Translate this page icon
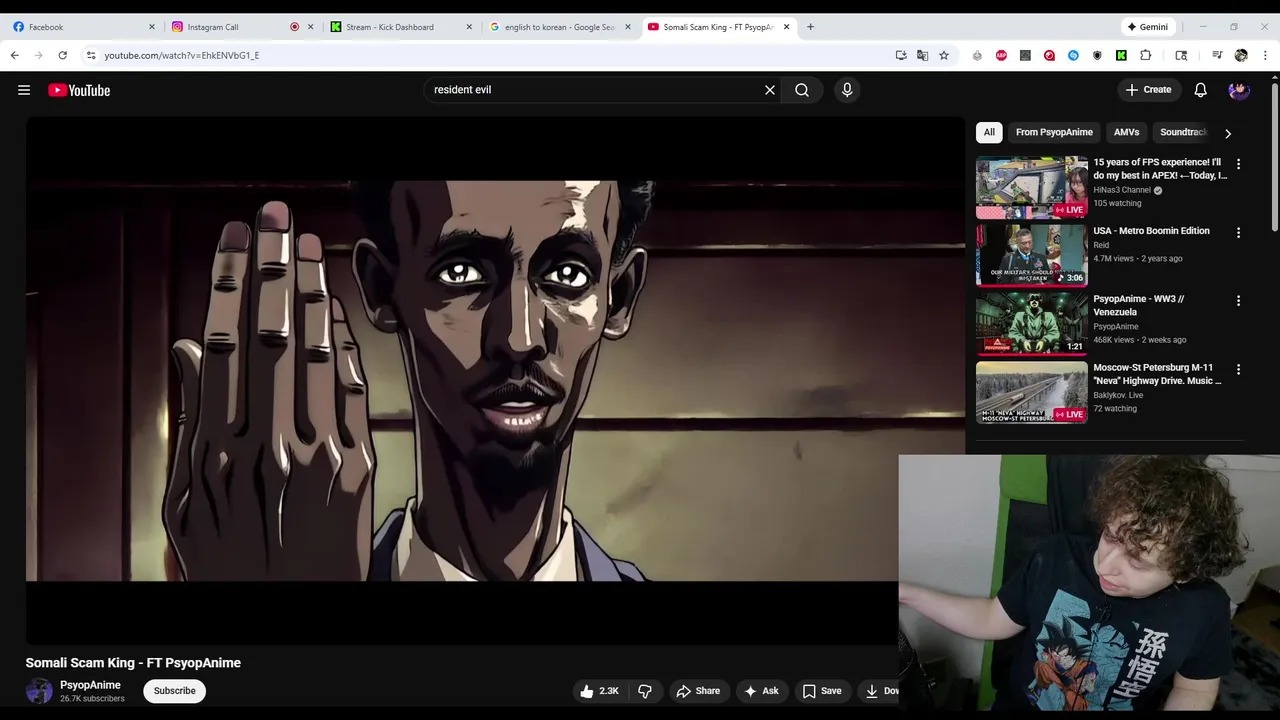Viewport: 1280px width, 720px height. [x=922, y=55]
